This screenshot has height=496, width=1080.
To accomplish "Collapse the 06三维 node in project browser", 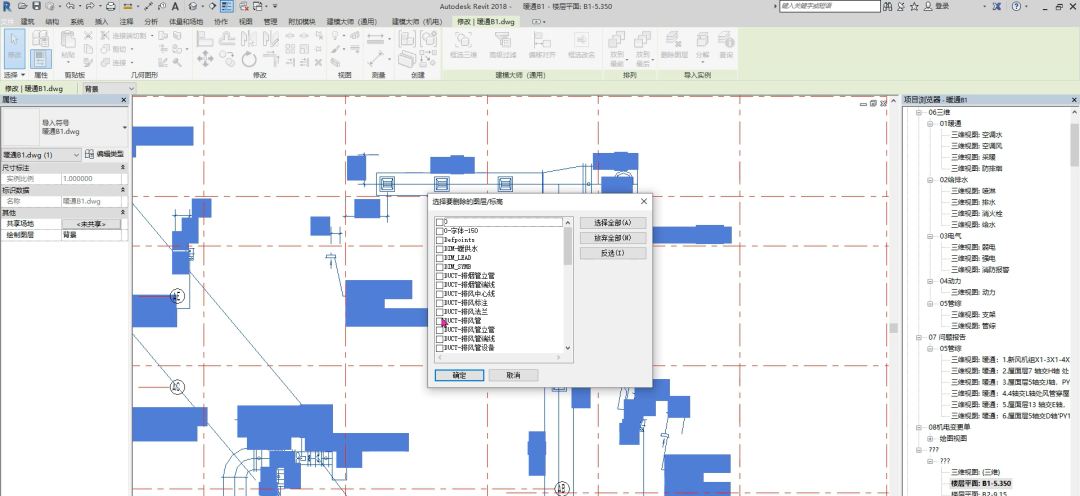I will point(919,112).
